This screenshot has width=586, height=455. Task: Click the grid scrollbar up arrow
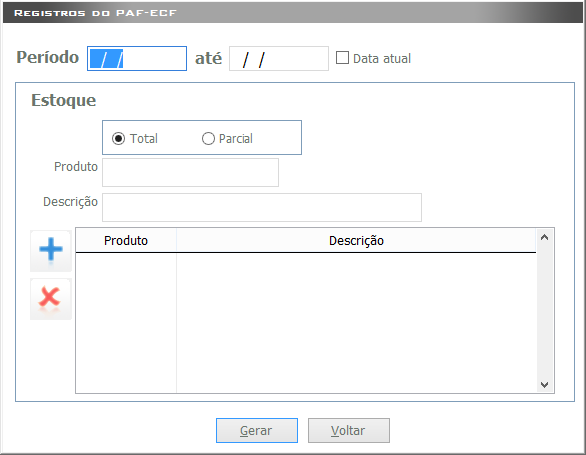tap(545, 237)
